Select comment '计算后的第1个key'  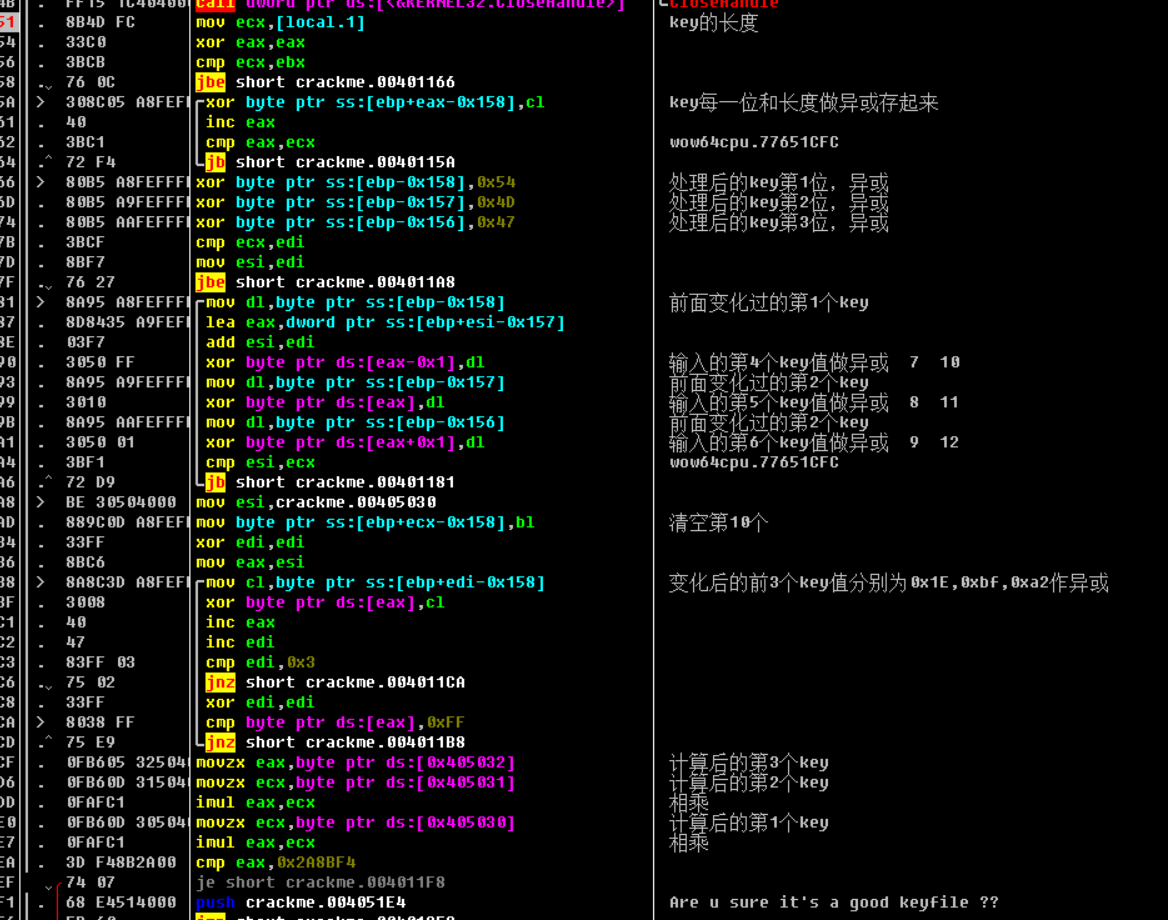pyautogui.click(x=748, y=822)
